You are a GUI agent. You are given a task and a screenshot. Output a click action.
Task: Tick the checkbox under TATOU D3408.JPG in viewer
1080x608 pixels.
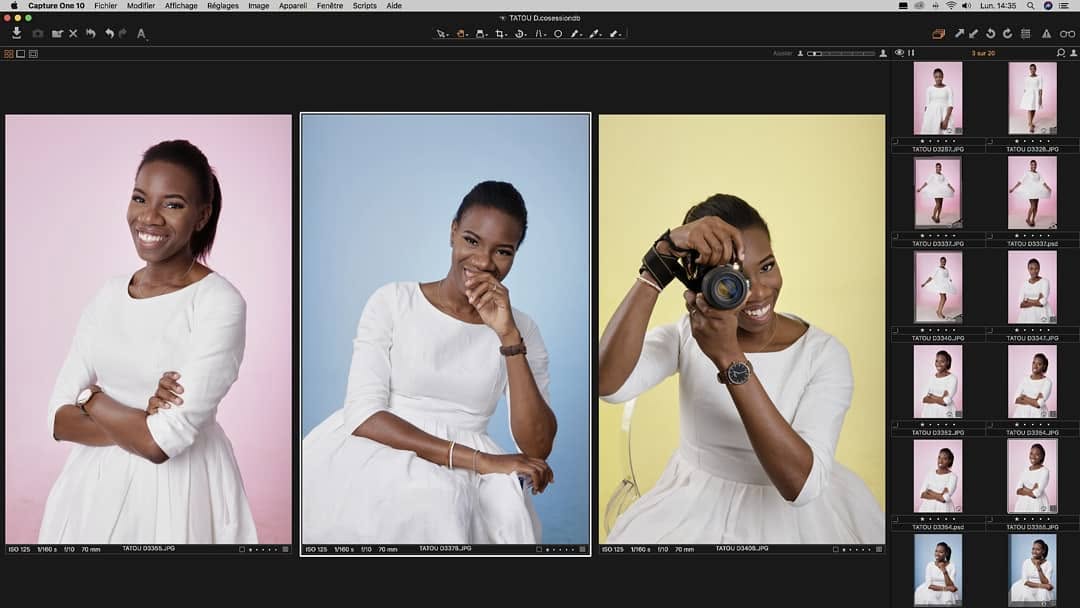[835, 549]
